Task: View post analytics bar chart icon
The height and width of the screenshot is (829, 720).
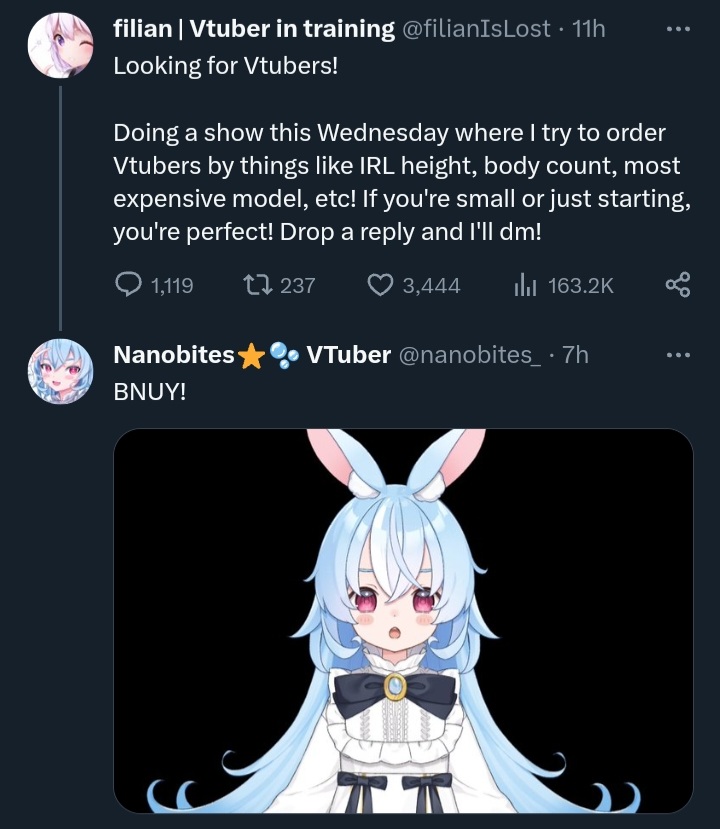Action: (525, 285)
